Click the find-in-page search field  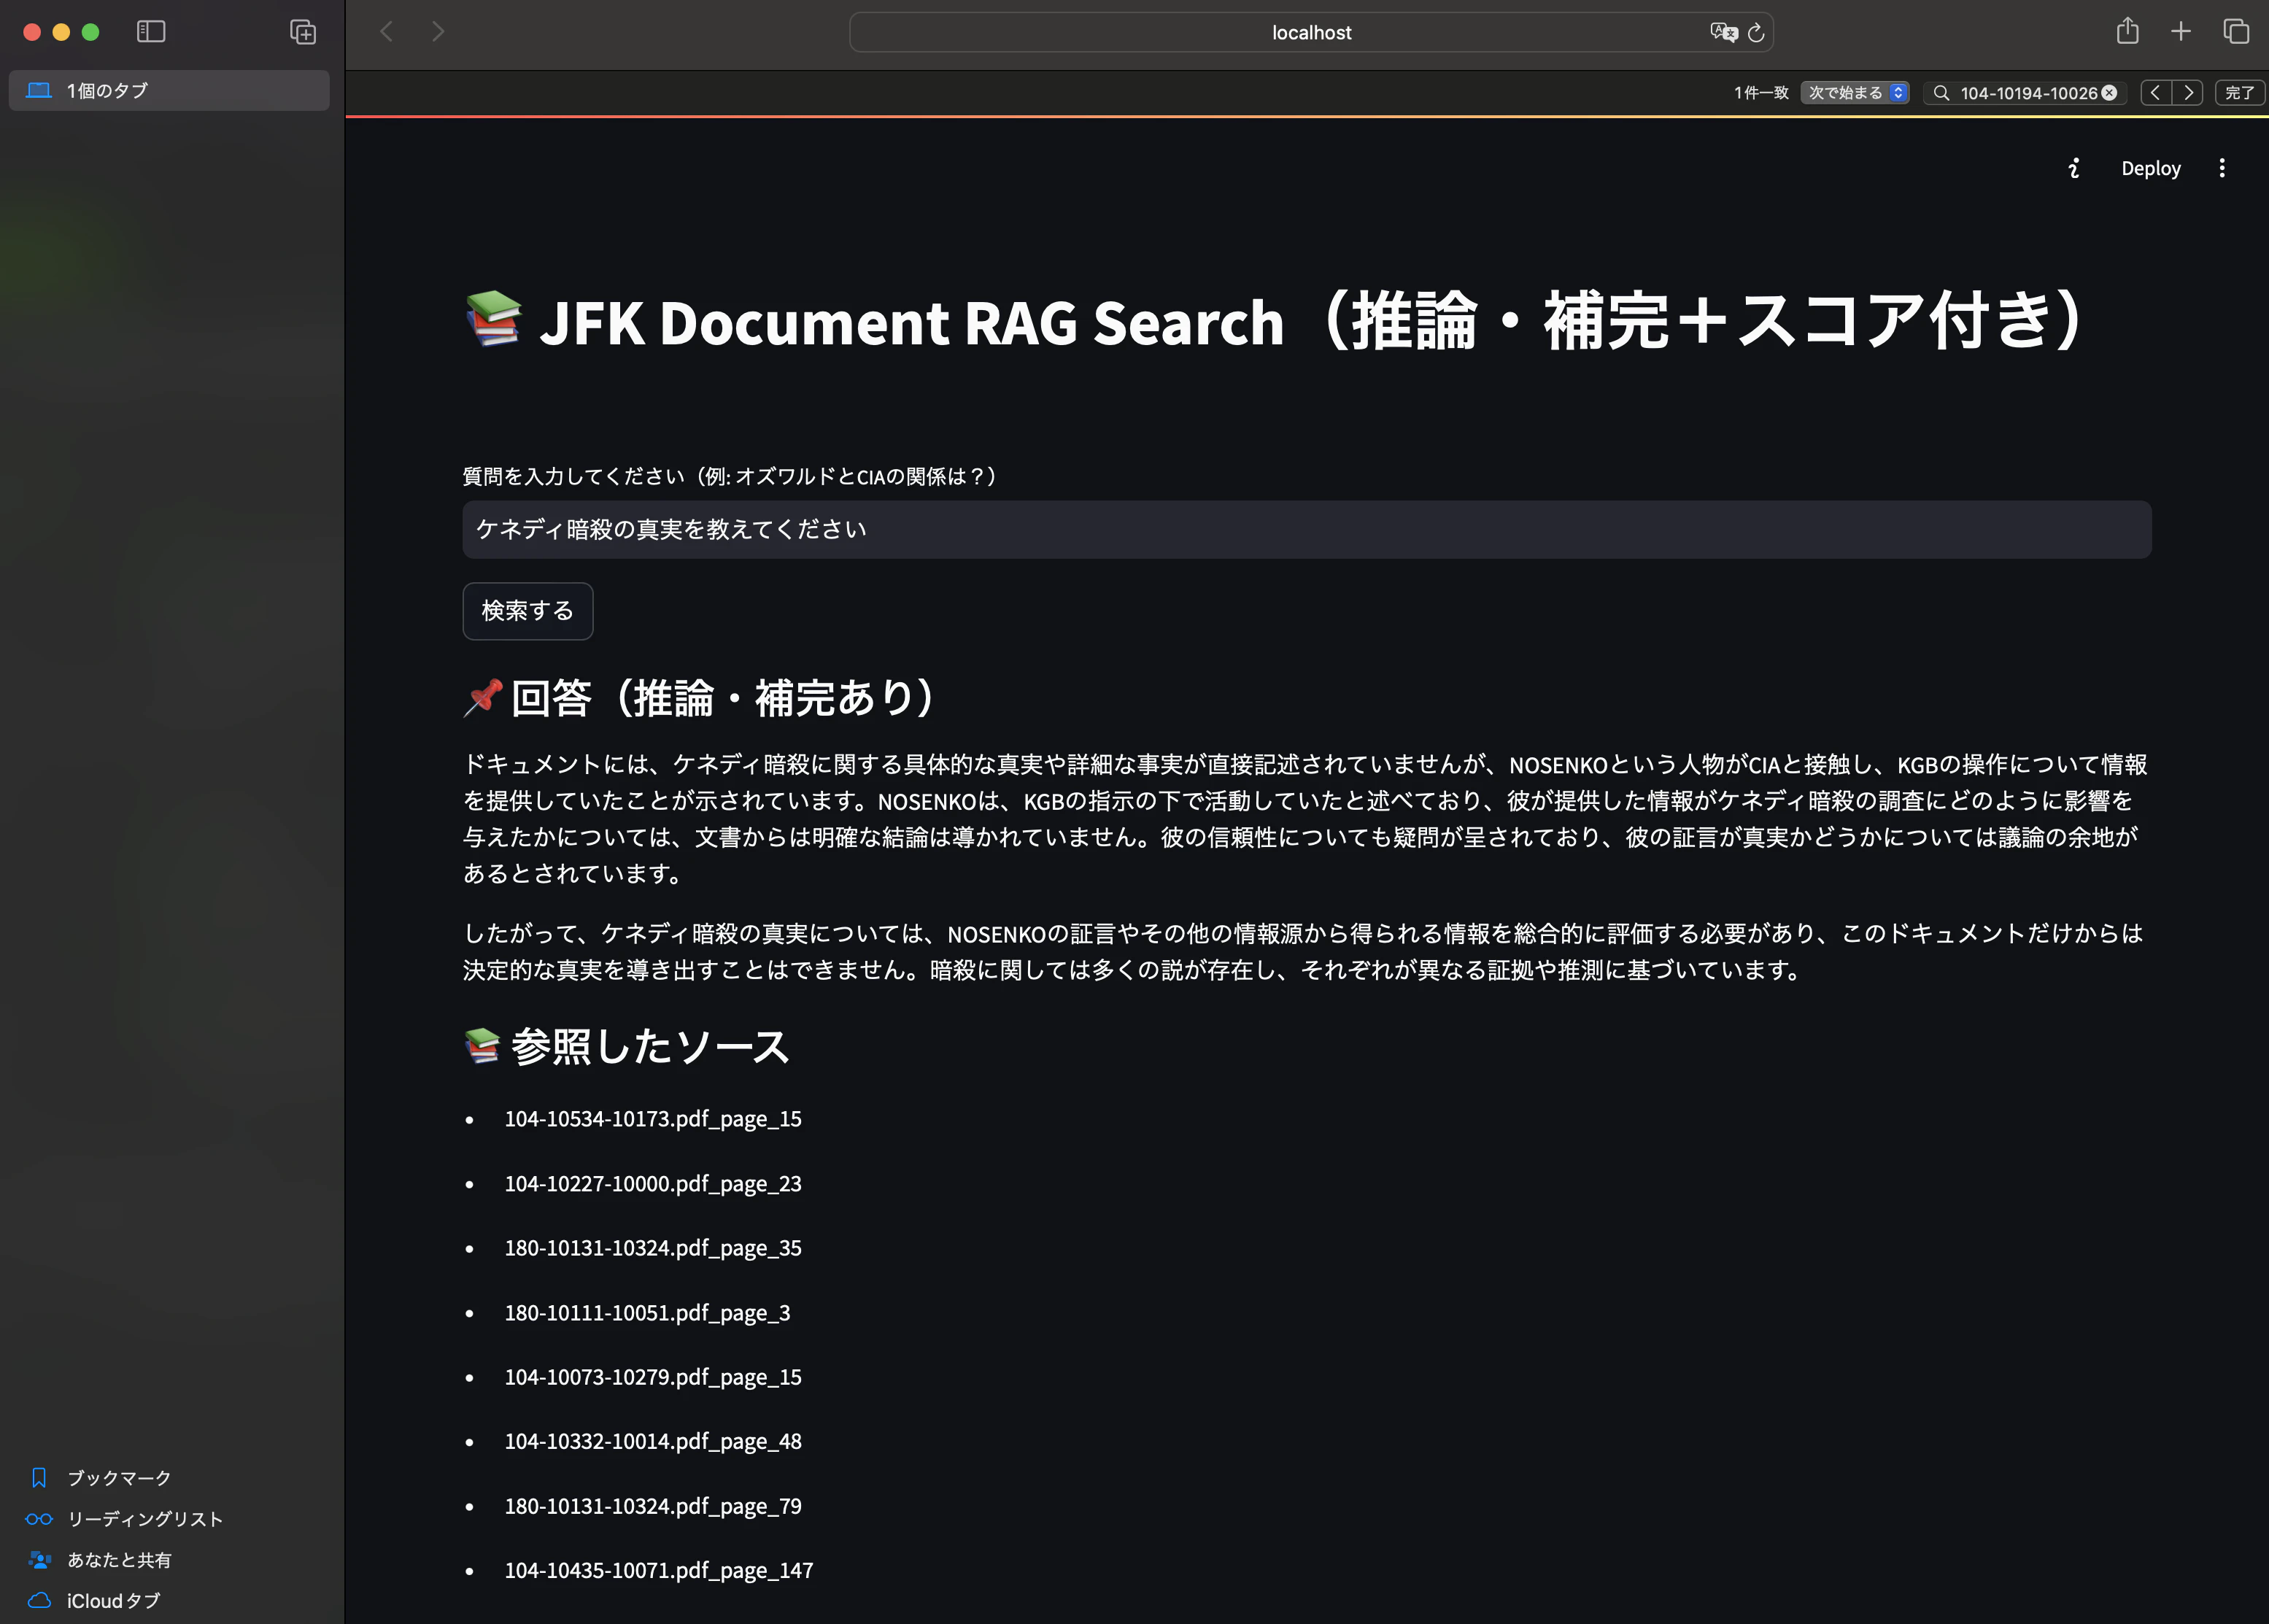(x=2024, y=93)
